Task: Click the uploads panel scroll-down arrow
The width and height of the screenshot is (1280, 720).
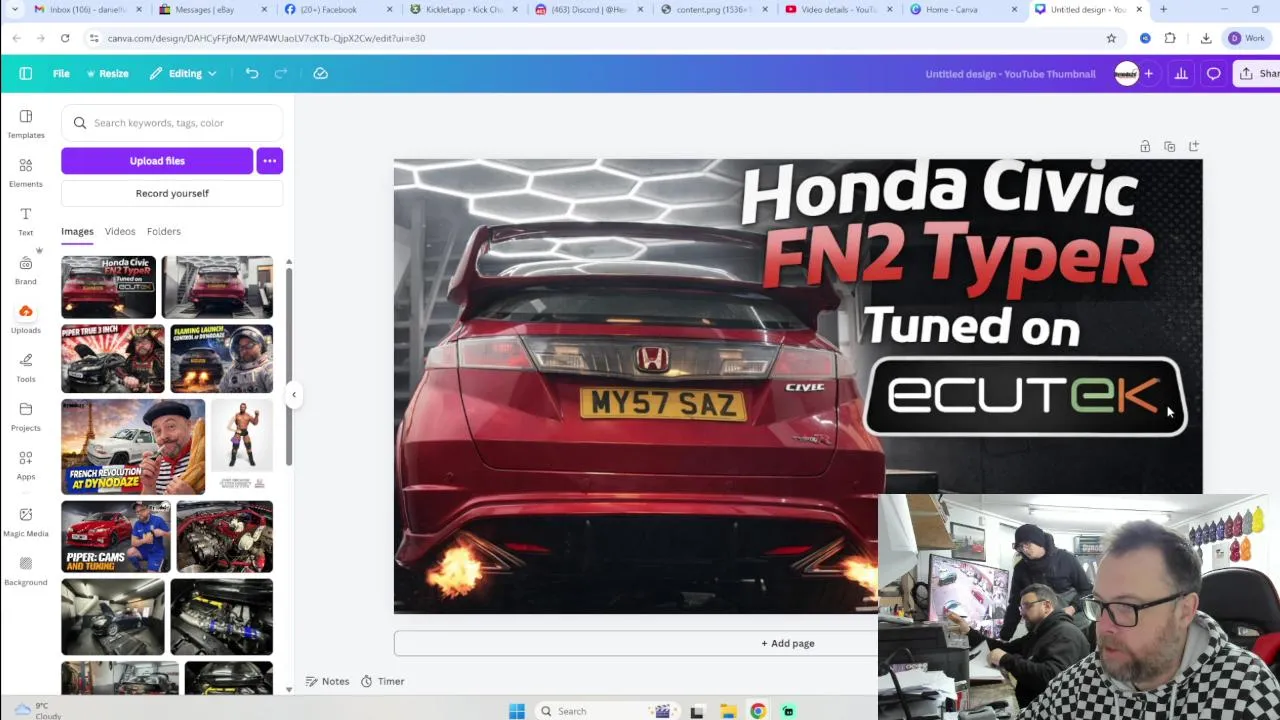Action: click(289, 689)
